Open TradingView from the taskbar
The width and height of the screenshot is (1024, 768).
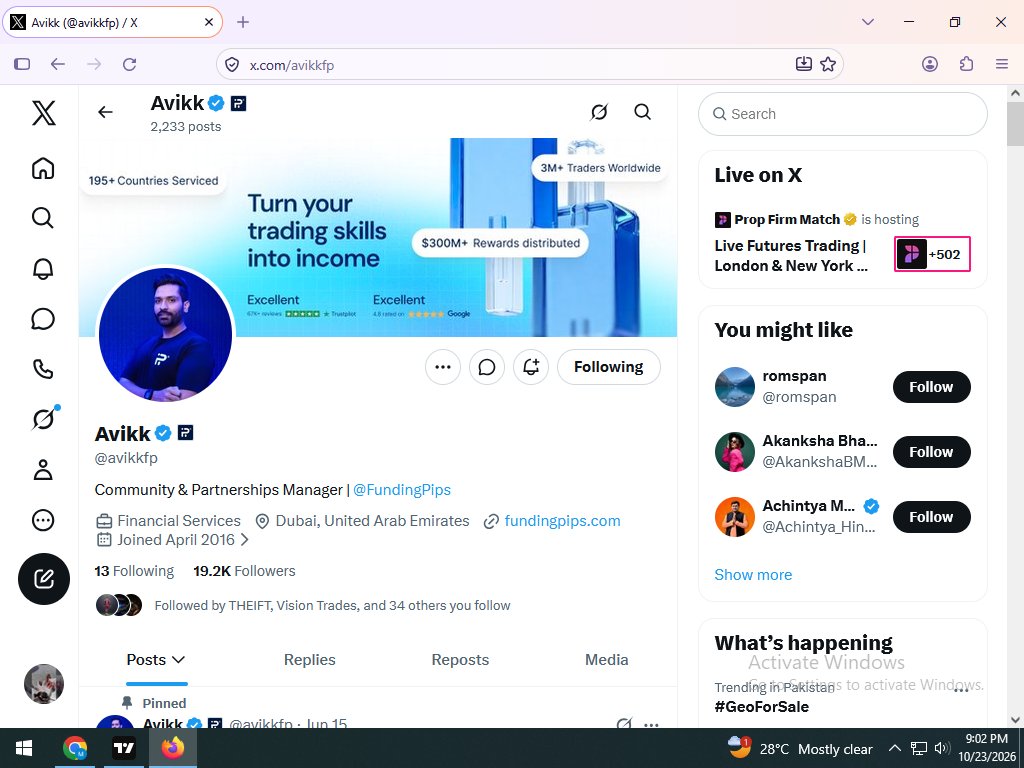tap(124, 748)
